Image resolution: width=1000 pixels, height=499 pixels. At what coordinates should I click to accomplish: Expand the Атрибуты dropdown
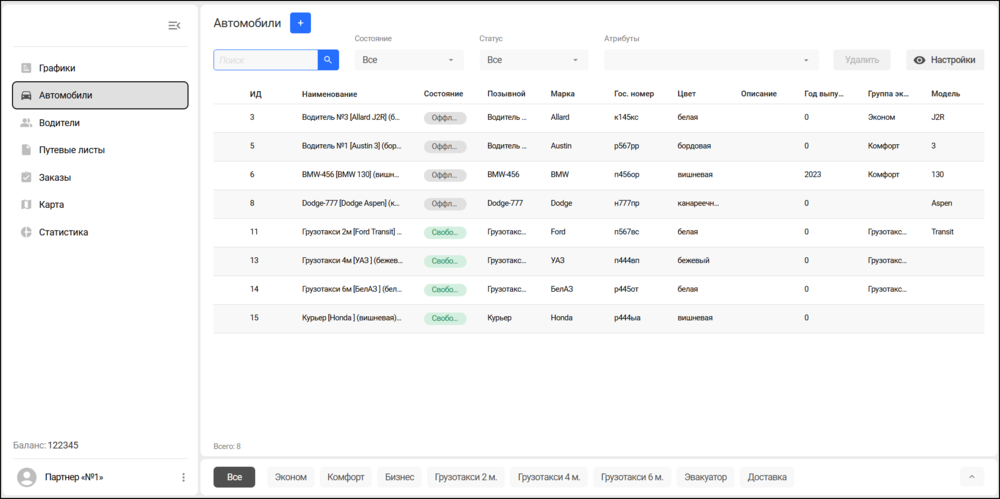click(x=711, y=60)
